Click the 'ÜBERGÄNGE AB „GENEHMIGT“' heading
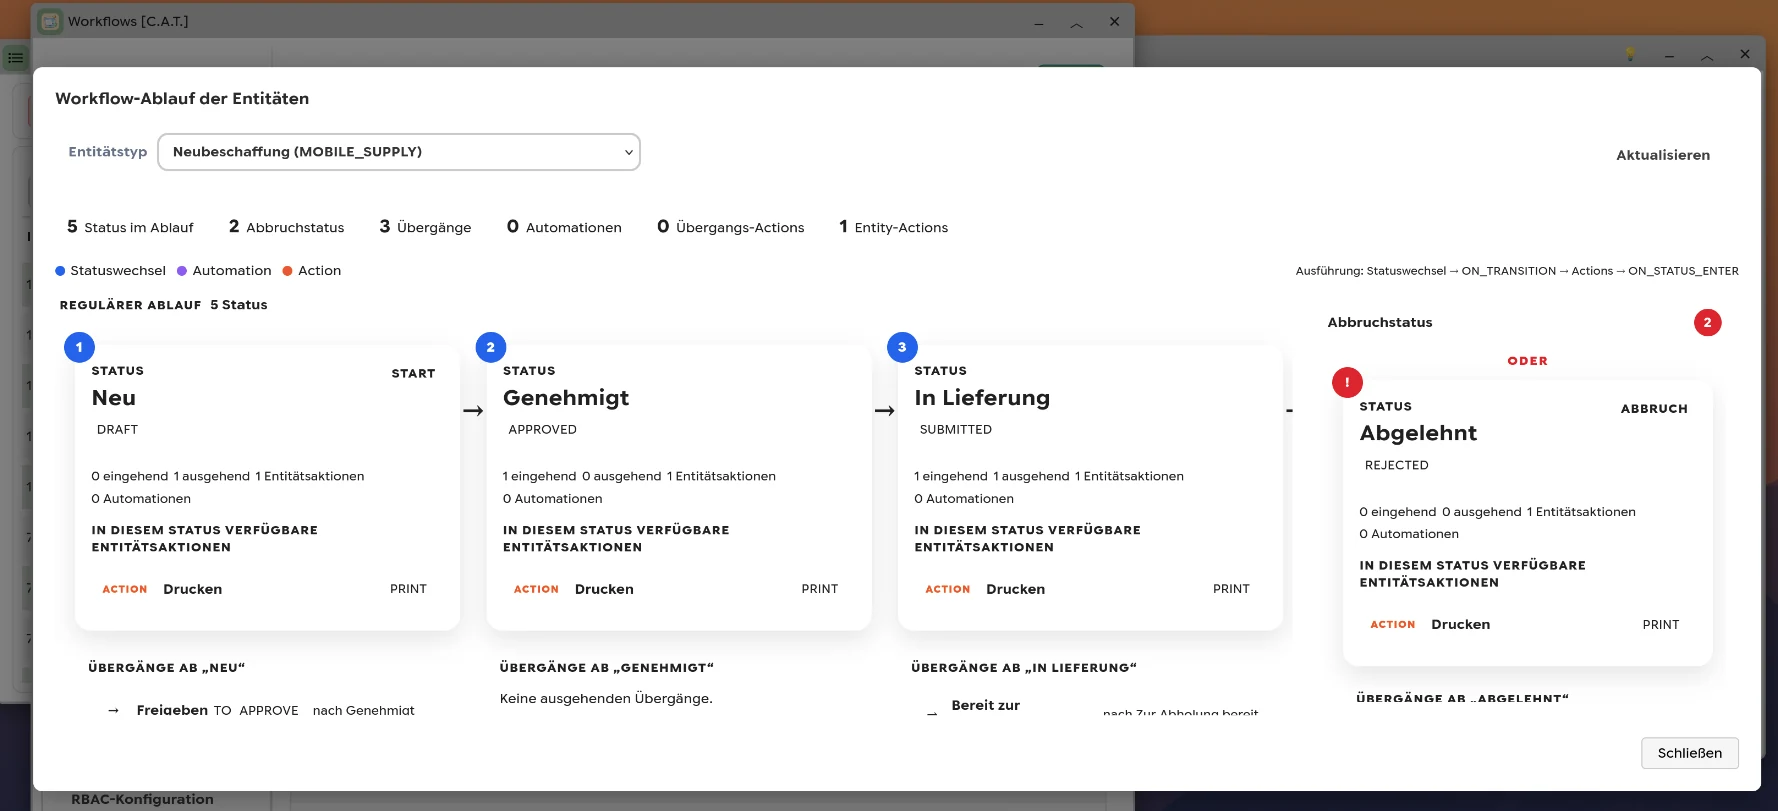This screenshot has width=1778, height=811. (x=606, y=668)
